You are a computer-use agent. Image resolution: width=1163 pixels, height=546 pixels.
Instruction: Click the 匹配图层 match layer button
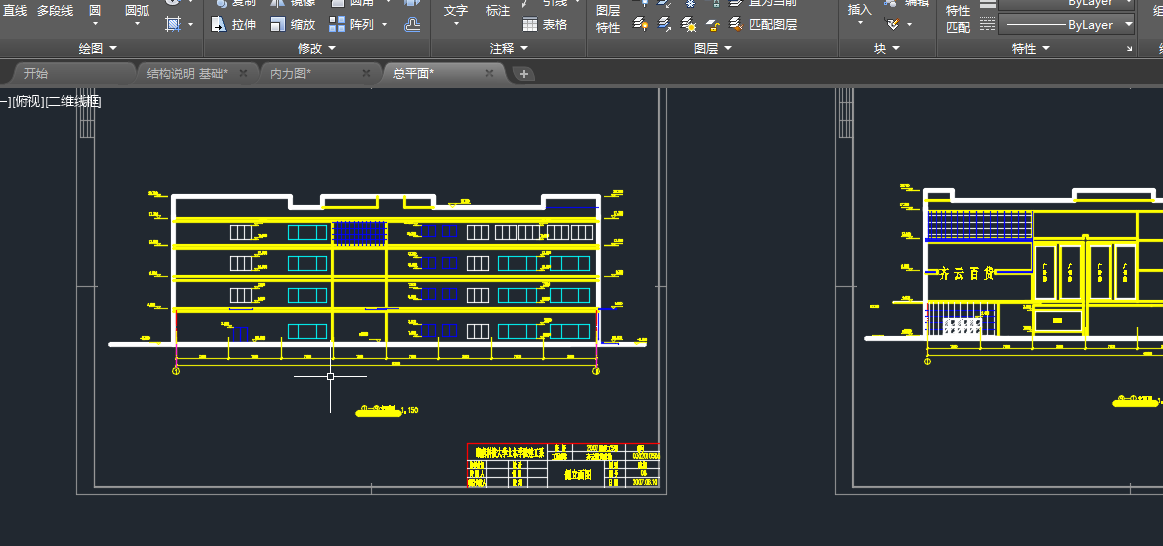(763, 24)
